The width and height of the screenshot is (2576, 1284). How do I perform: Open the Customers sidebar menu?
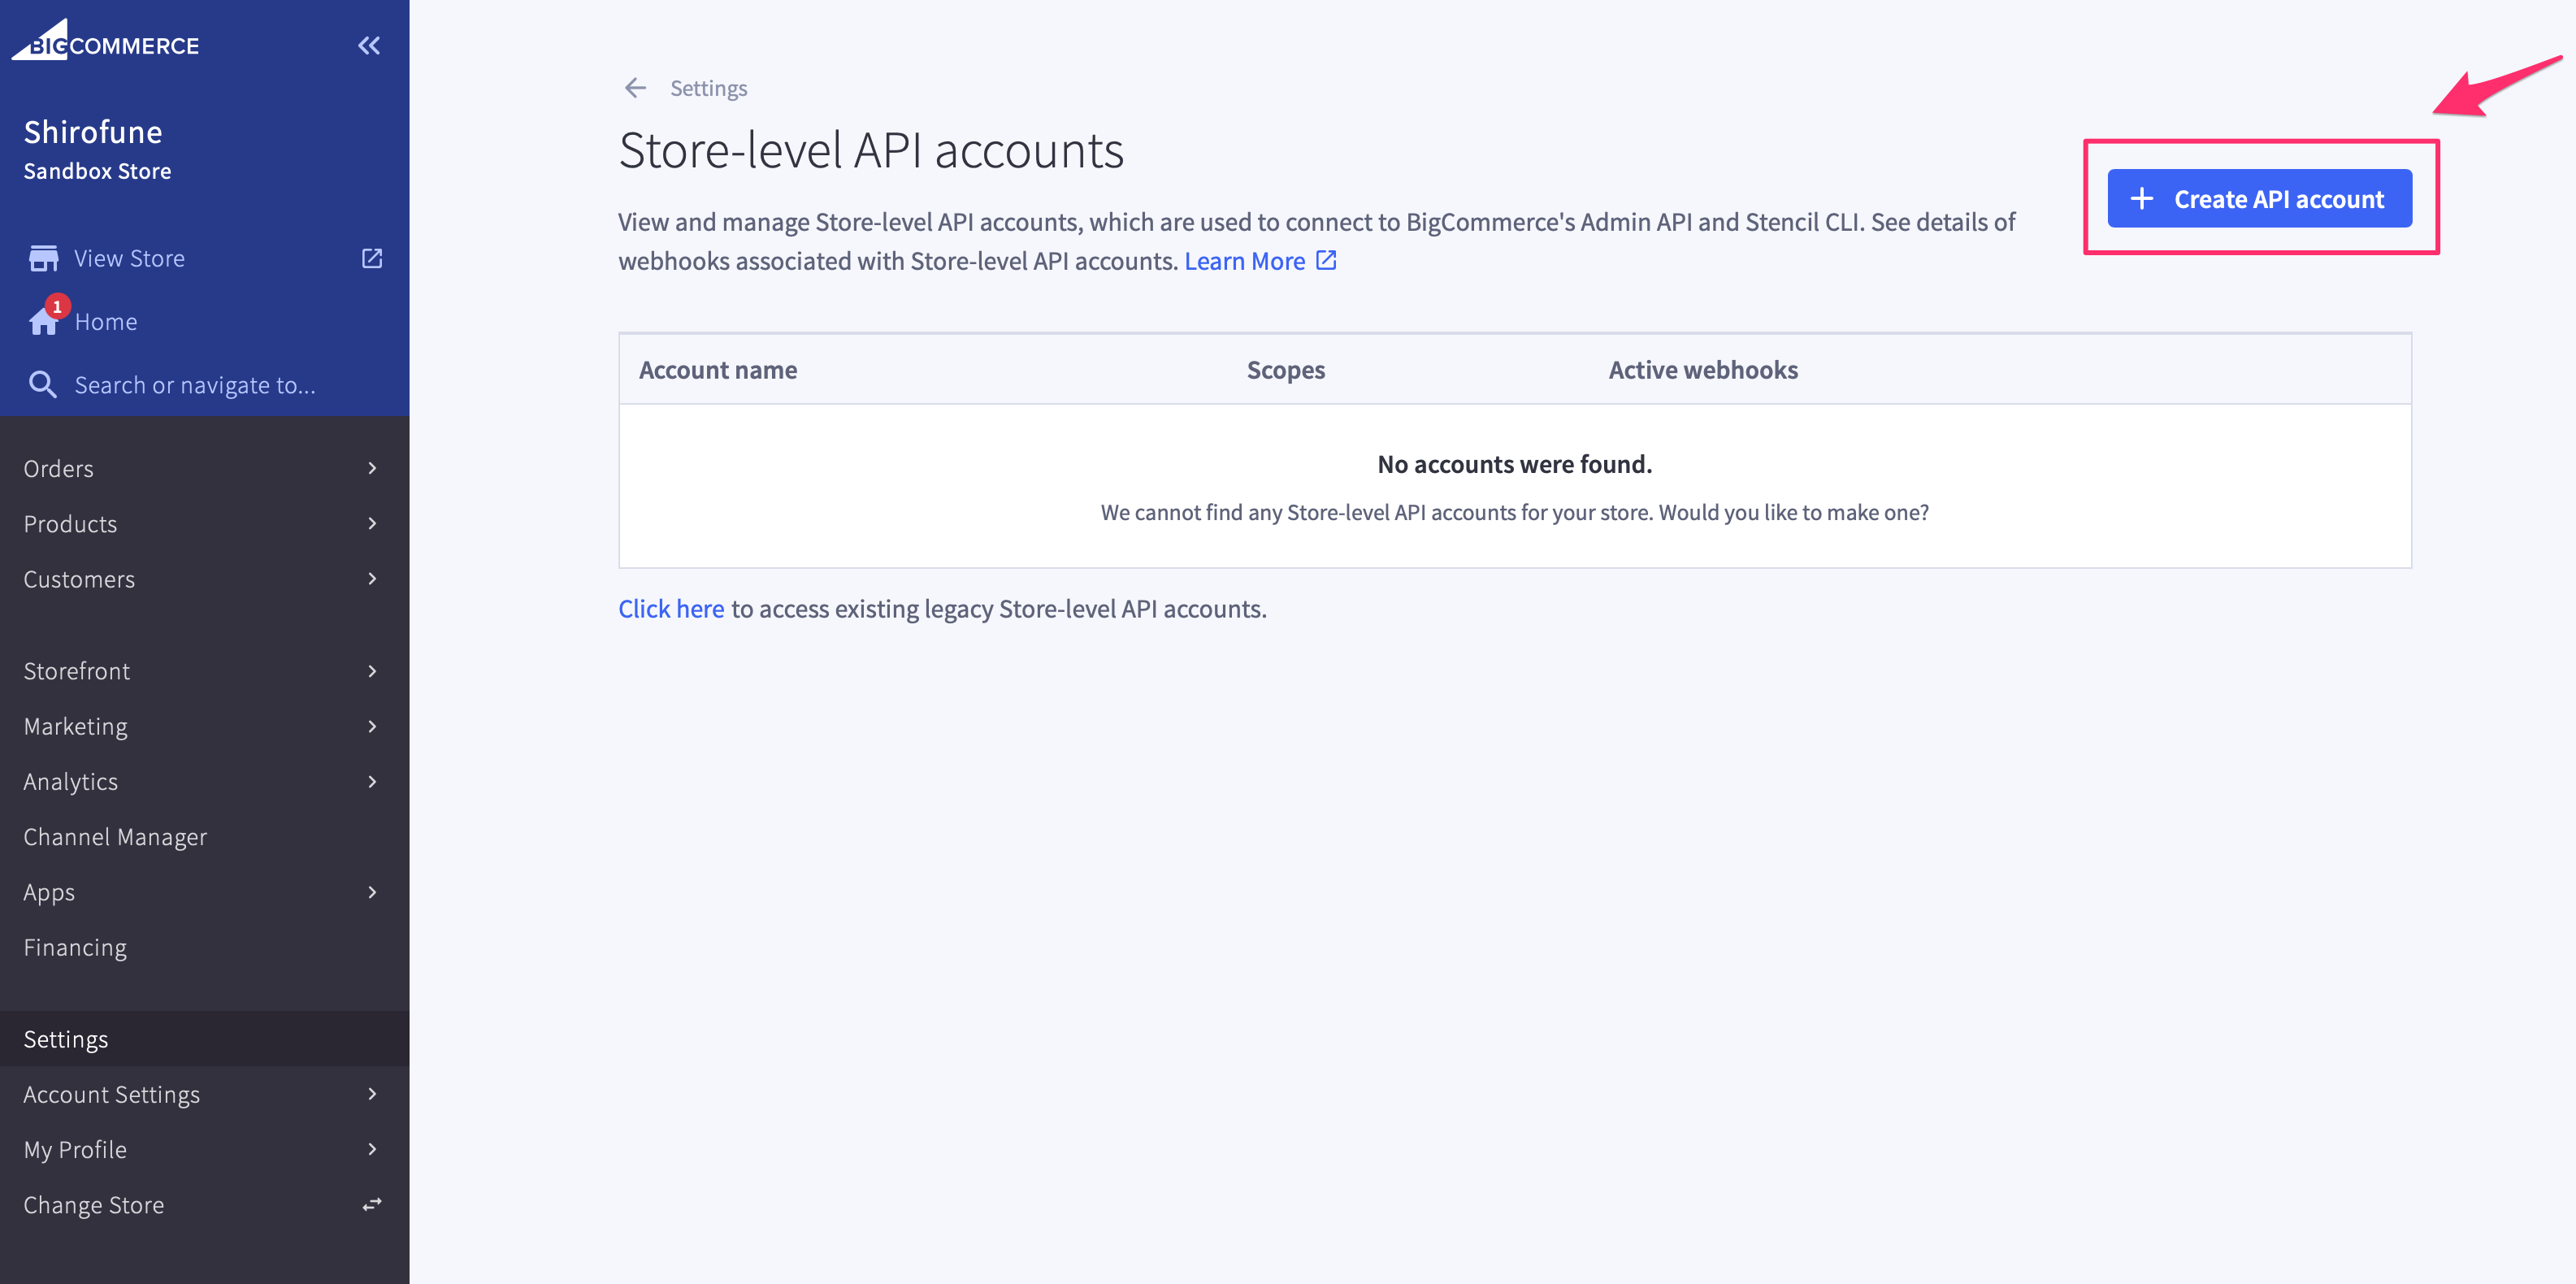coord(204,579)
